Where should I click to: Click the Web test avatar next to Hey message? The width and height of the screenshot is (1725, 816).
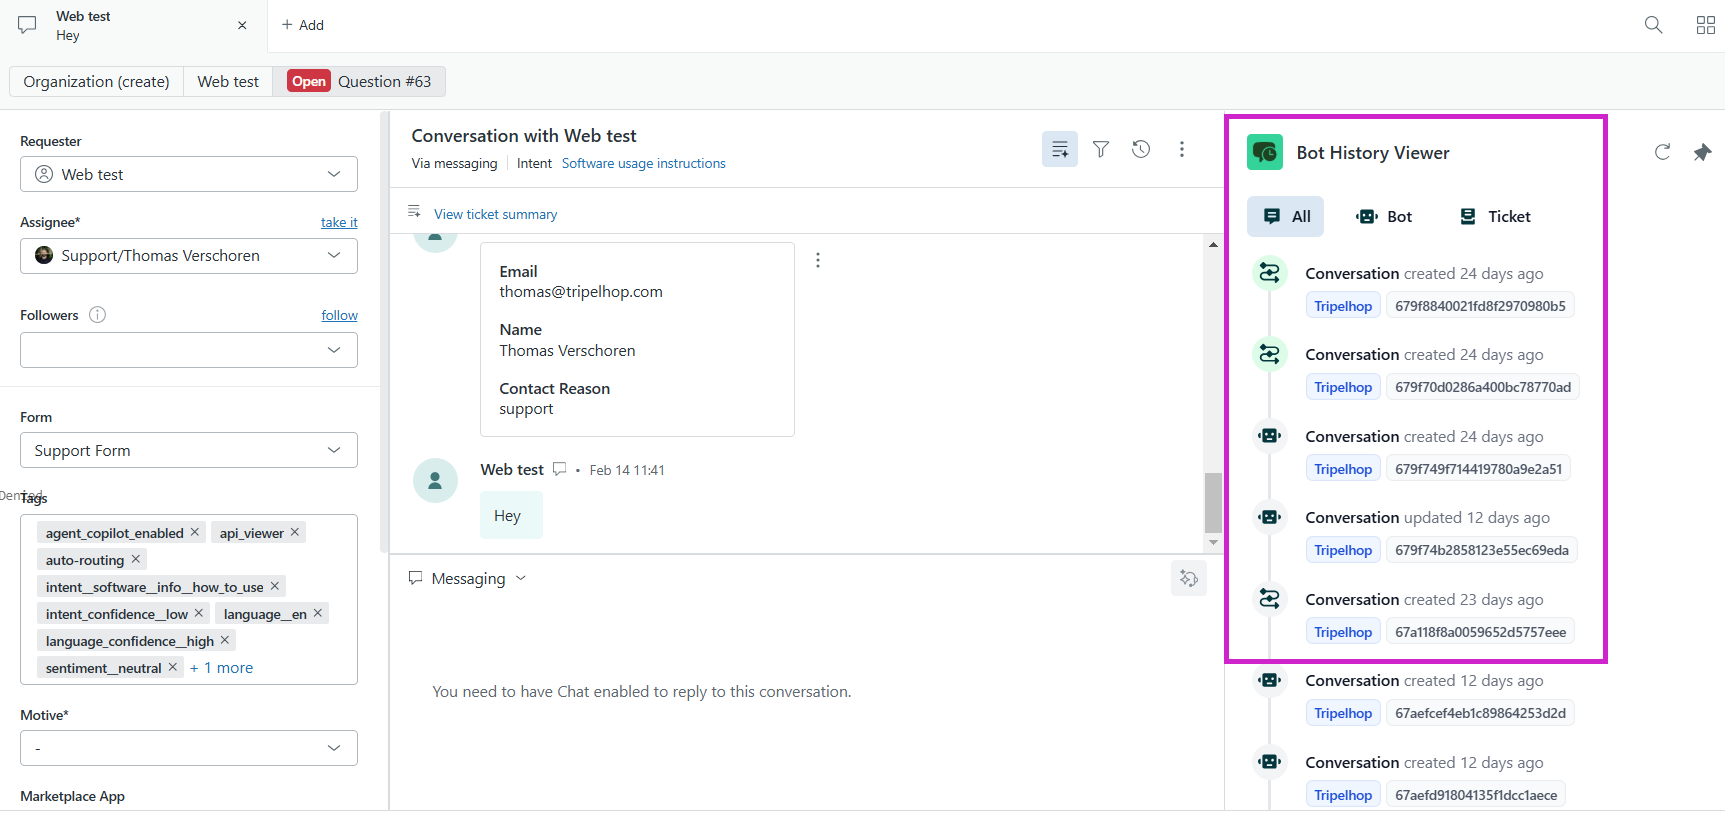(435, 480)
